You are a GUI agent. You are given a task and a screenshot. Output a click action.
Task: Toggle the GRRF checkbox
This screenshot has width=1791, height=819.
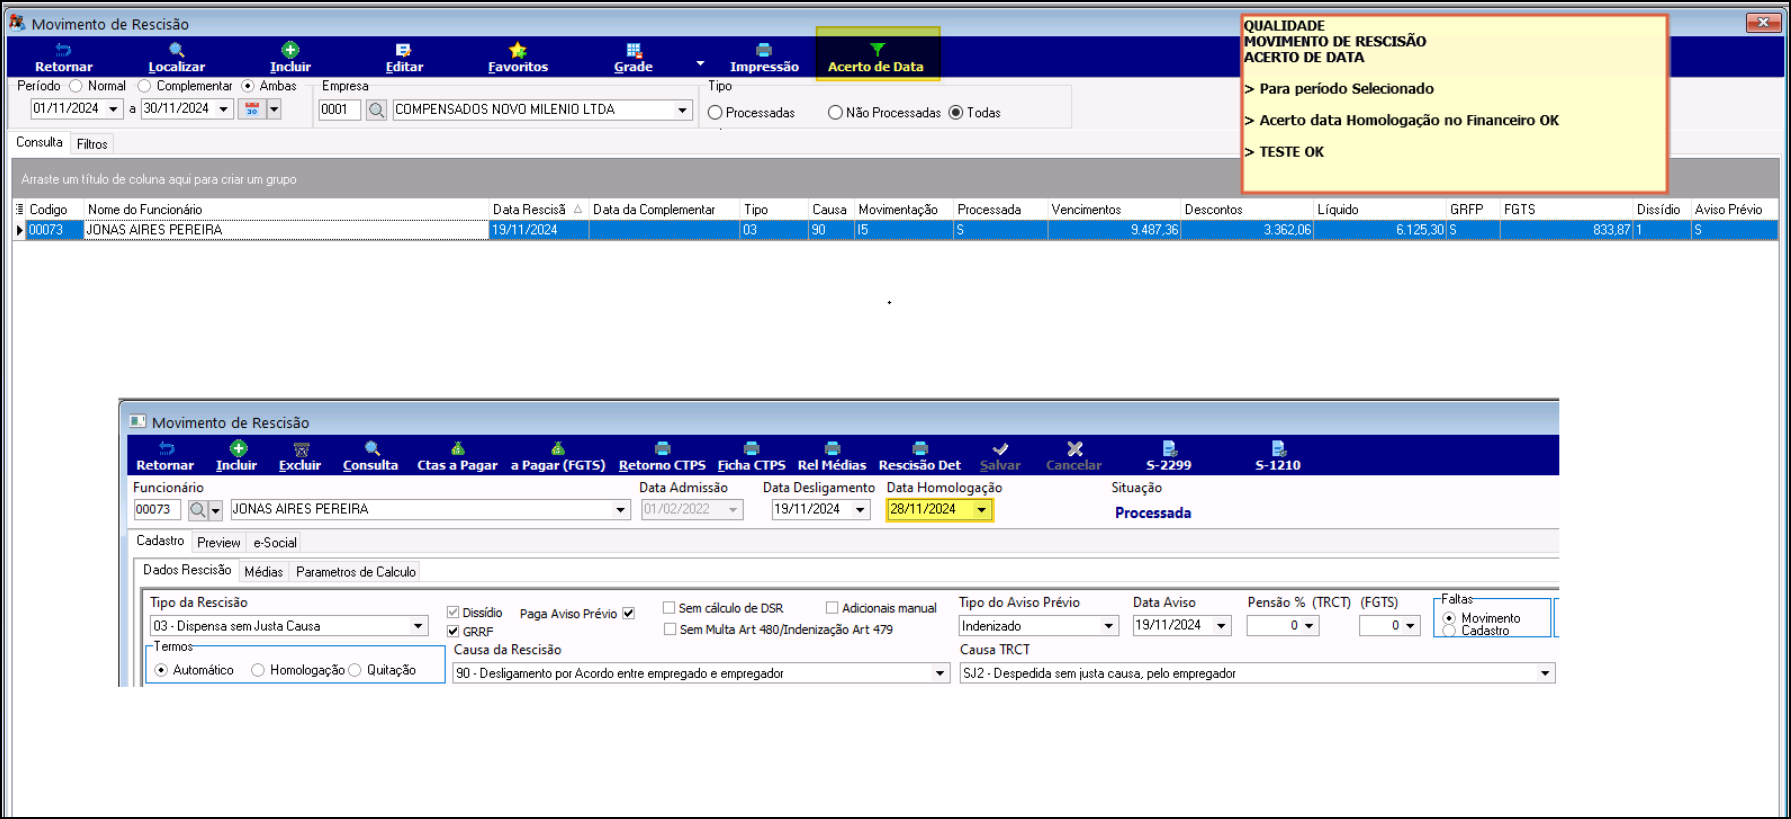click(x=453, y=631)
